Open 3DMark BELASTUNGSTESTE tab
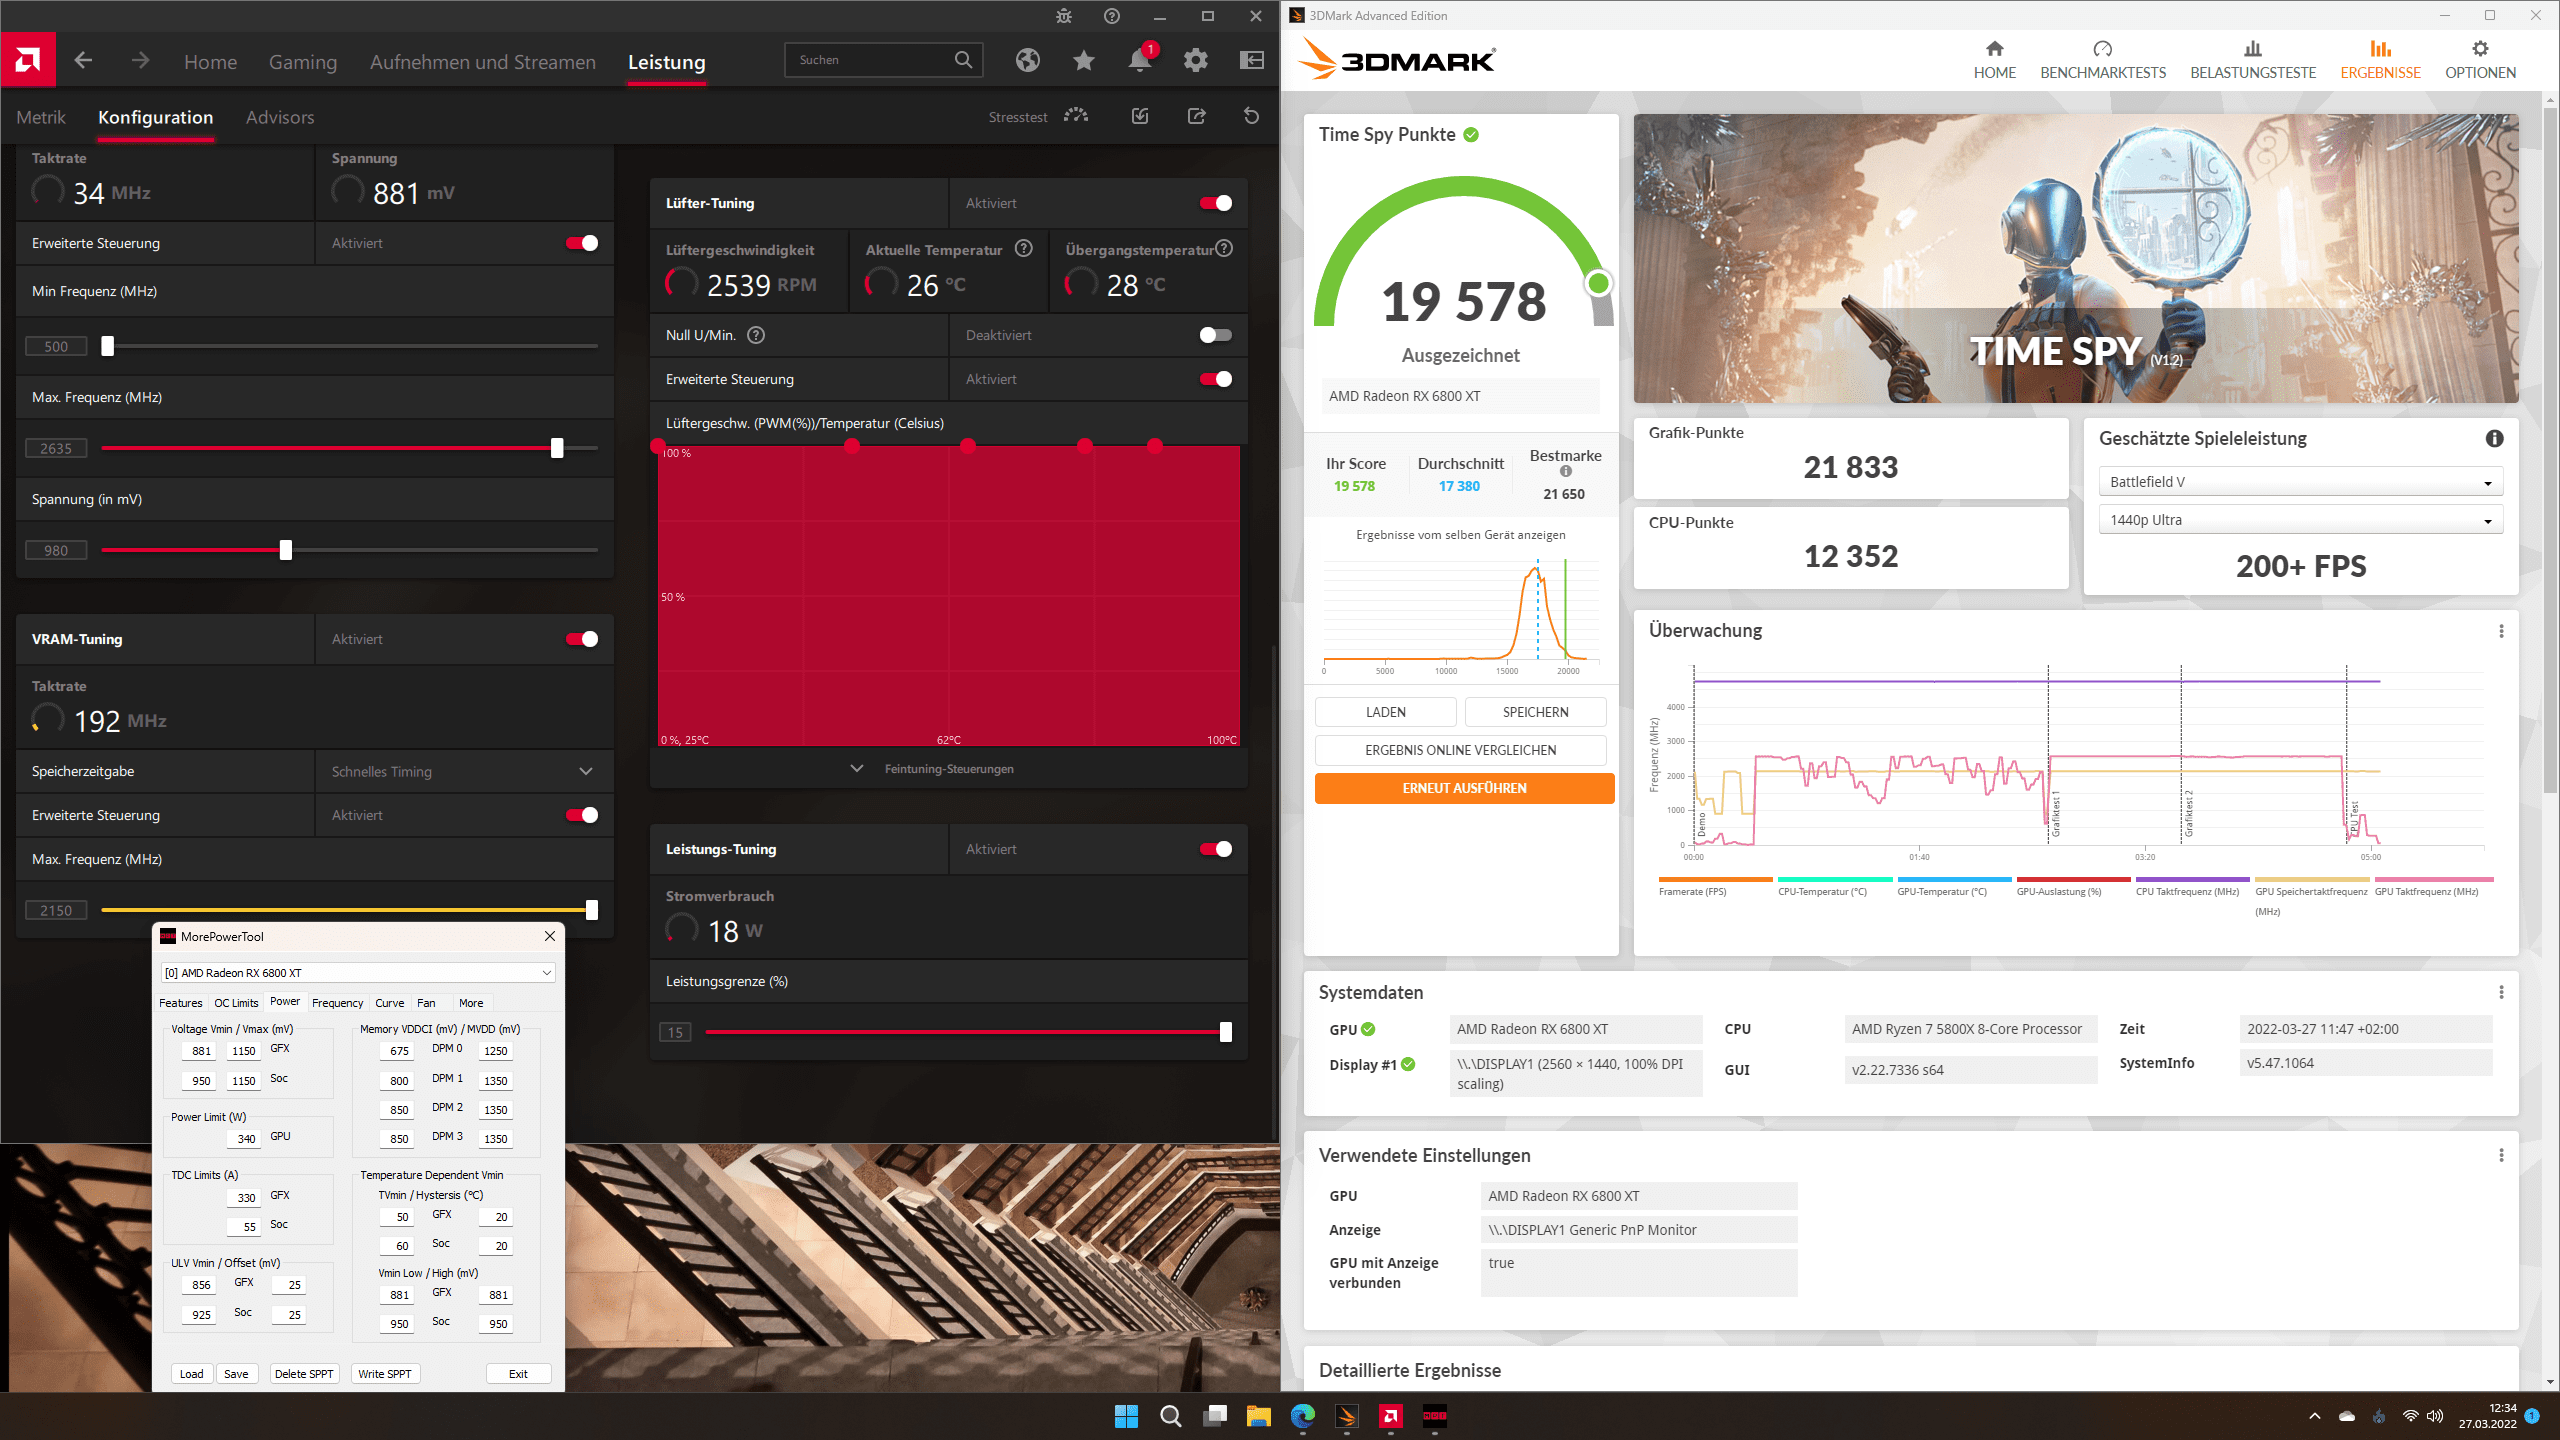 (2253, 60)
